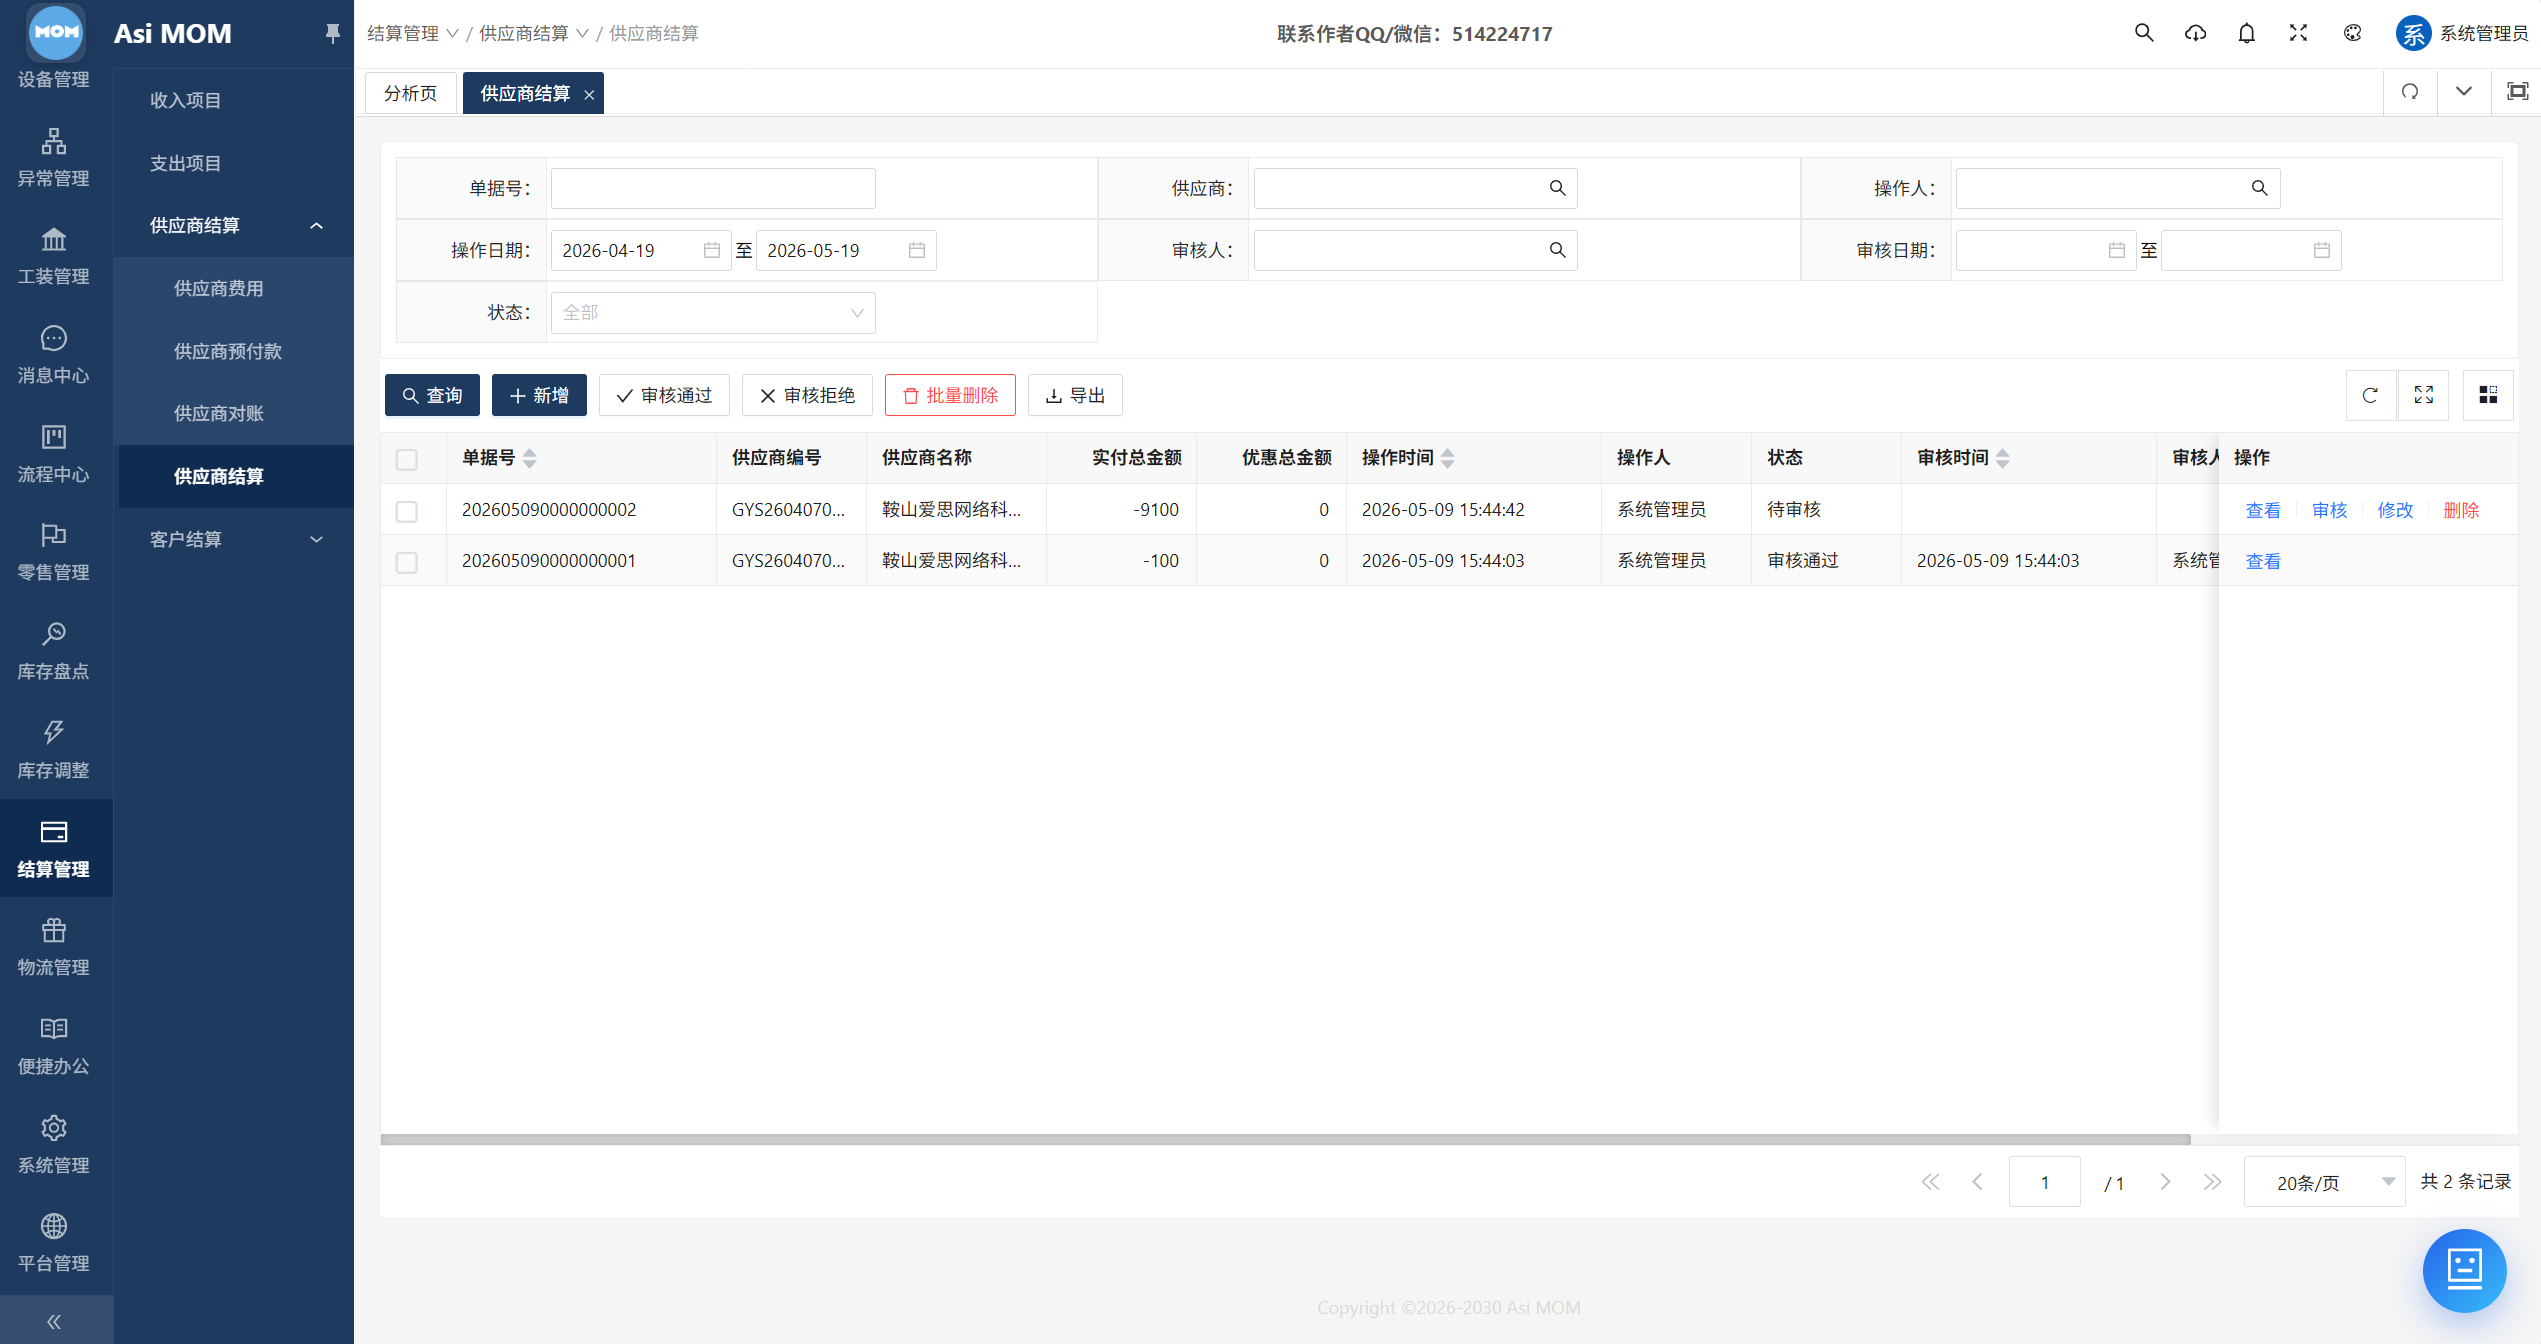
Task: Select 供应商对账 menu item
Action: [235, 414]
